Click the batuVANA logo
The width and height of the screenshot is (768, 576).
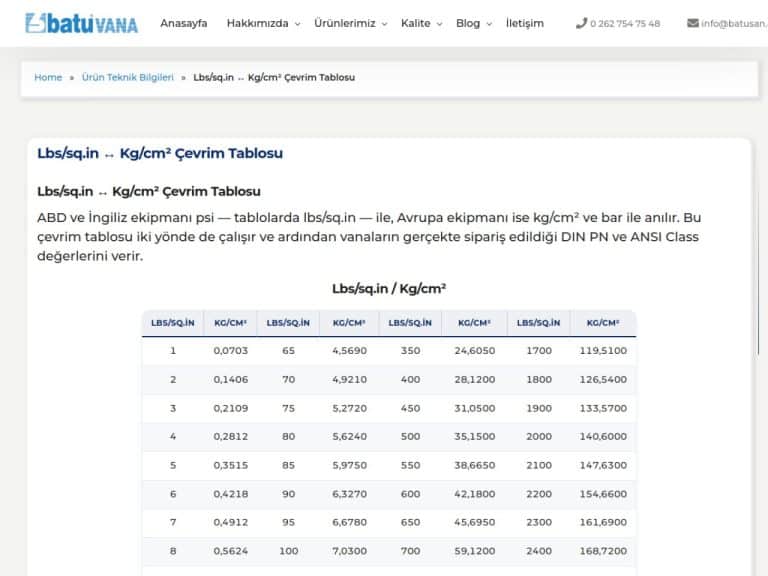(x=81, y=23)
